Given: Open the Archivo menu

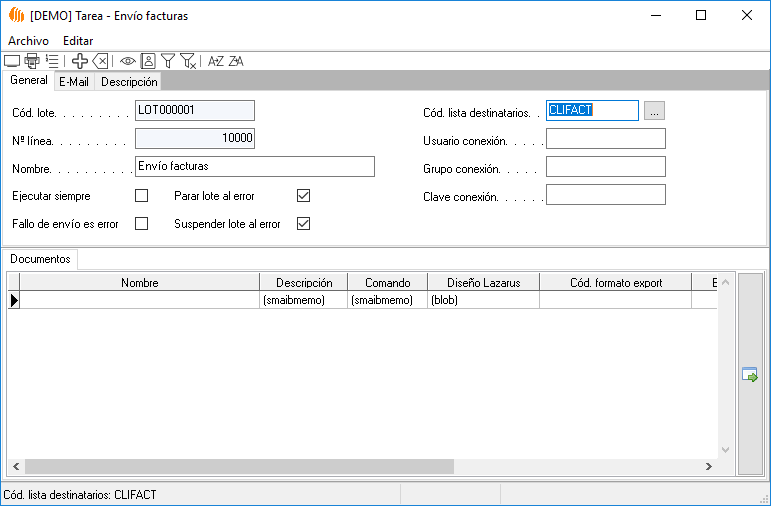Looking at the screenshot, I should click(x=28, y=41).
